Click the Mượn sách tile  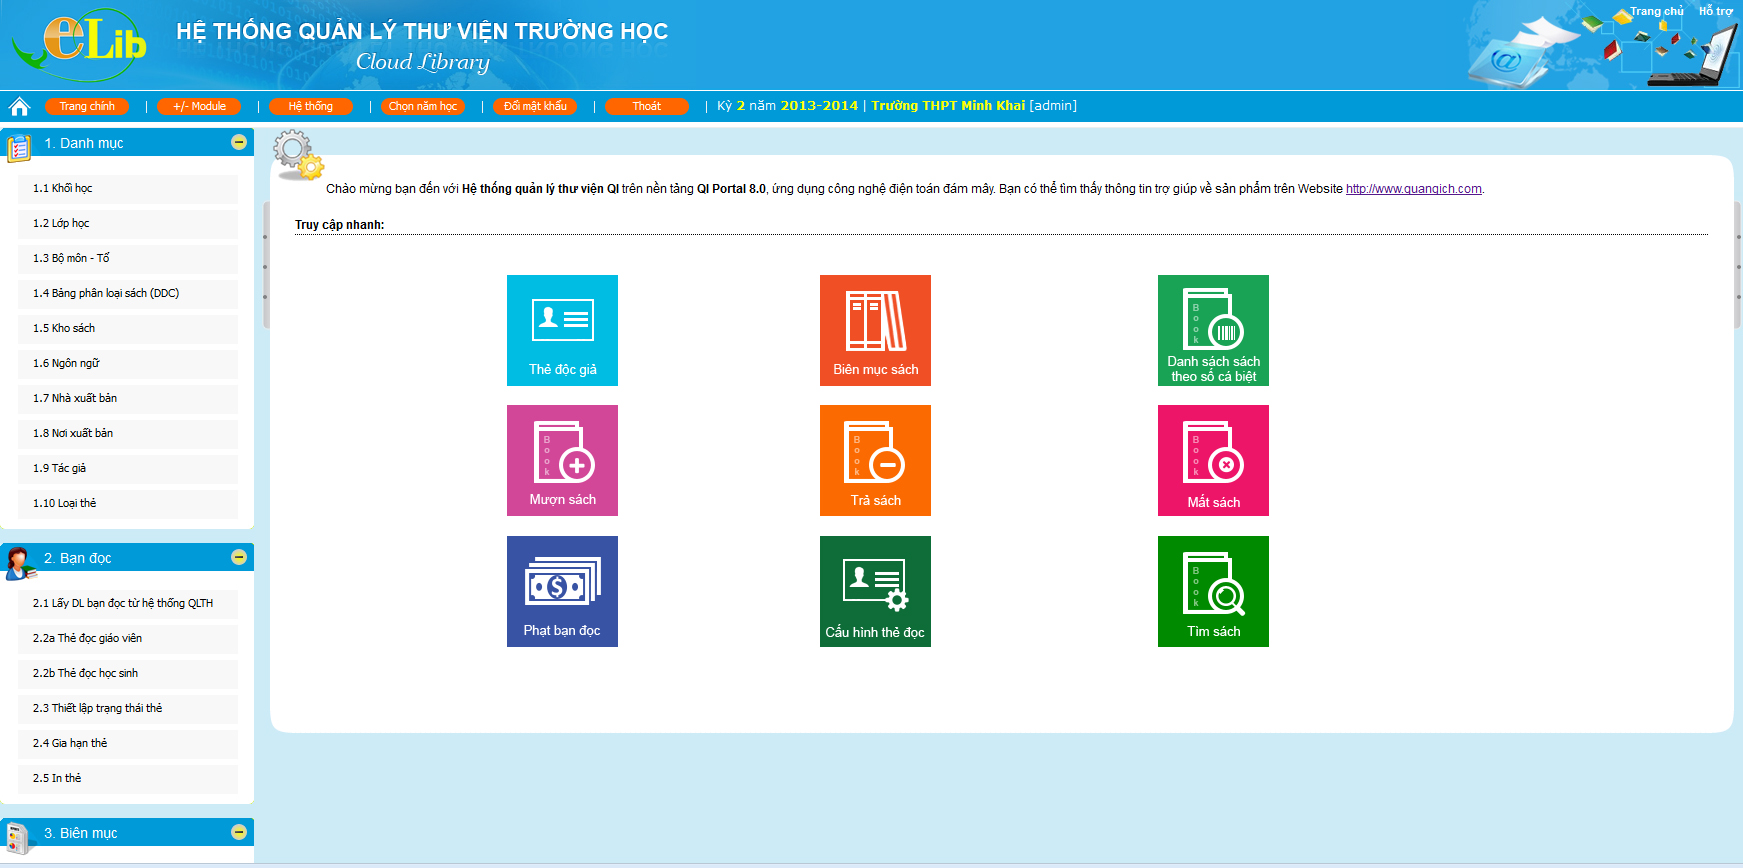tap(562, 460)
